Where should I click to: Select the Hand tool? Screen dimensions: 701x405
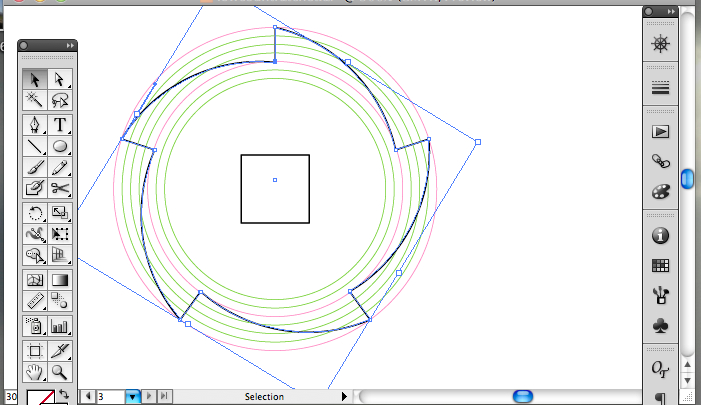pos(35,371)
